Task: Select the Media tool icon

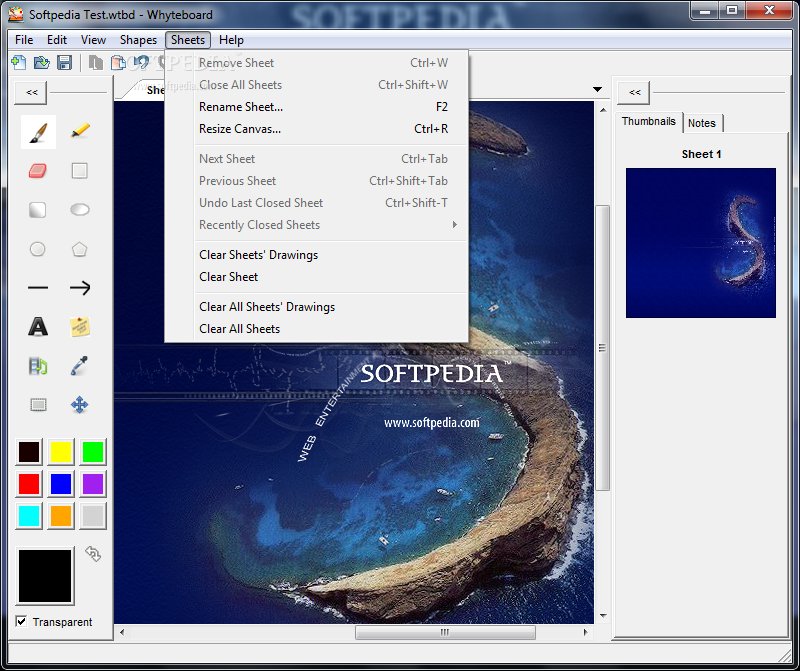Action: click(x=38, y=366)
